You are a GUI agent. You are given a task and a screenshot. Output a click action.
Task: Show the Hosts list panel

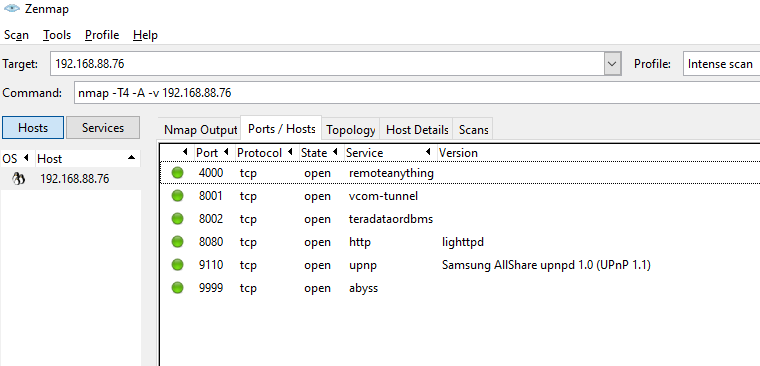click(x=33, y=127)
